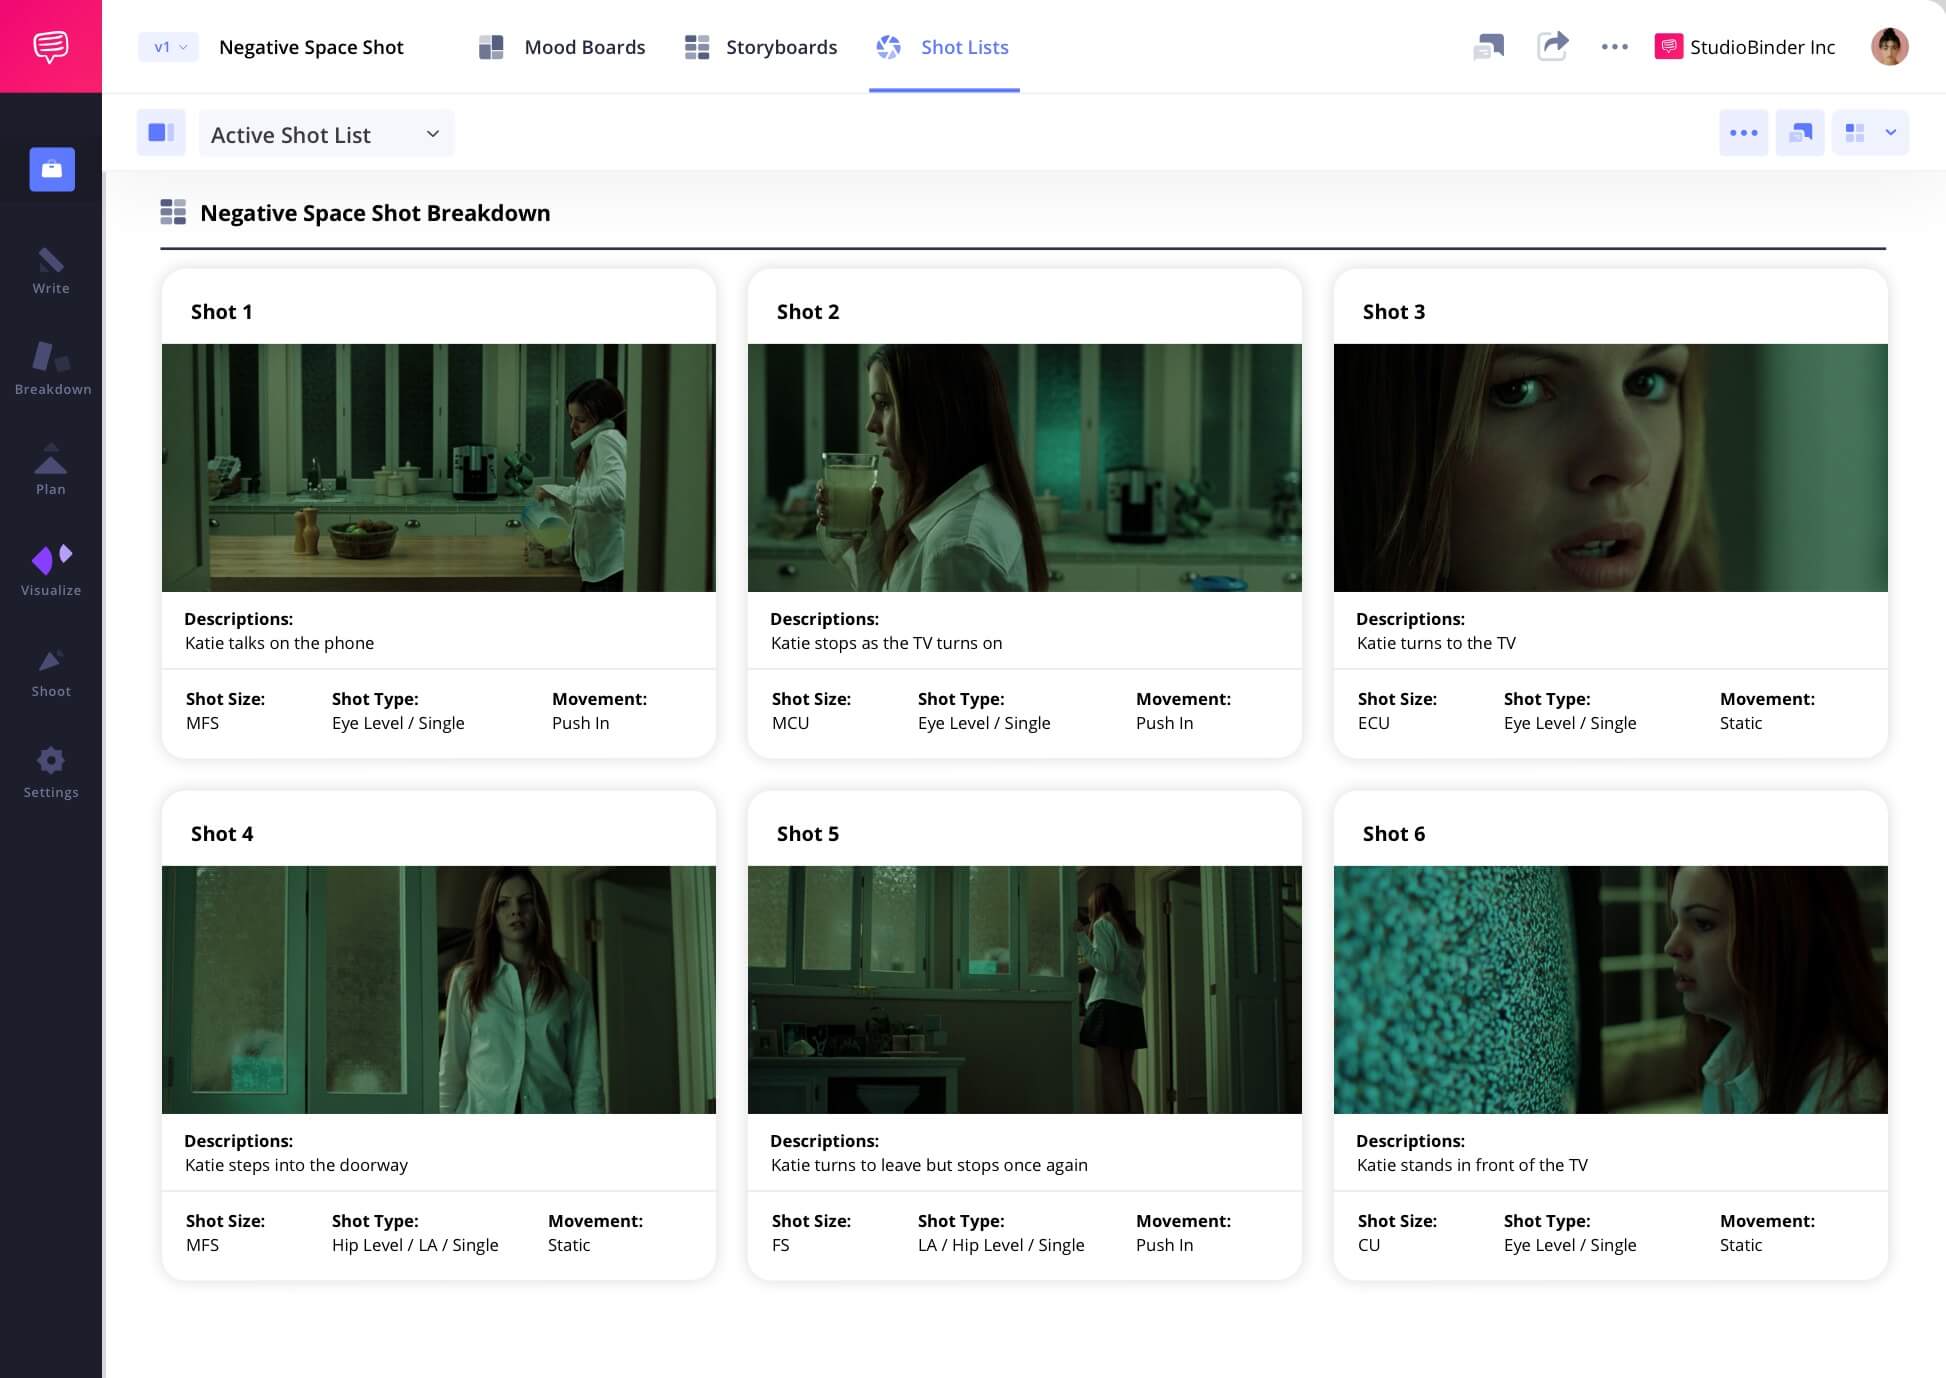The image size is (1946, 1378).
Task: Open Settings from the sidebar
Action: 51,770
